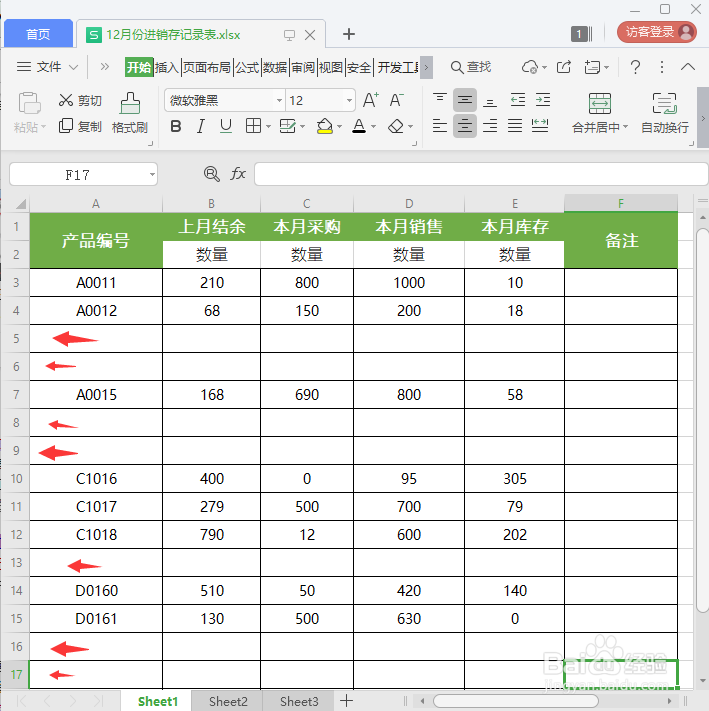This screenshot has height=711, width=709.
Task: Click the cloud sync icon
Action: [529, 67]
